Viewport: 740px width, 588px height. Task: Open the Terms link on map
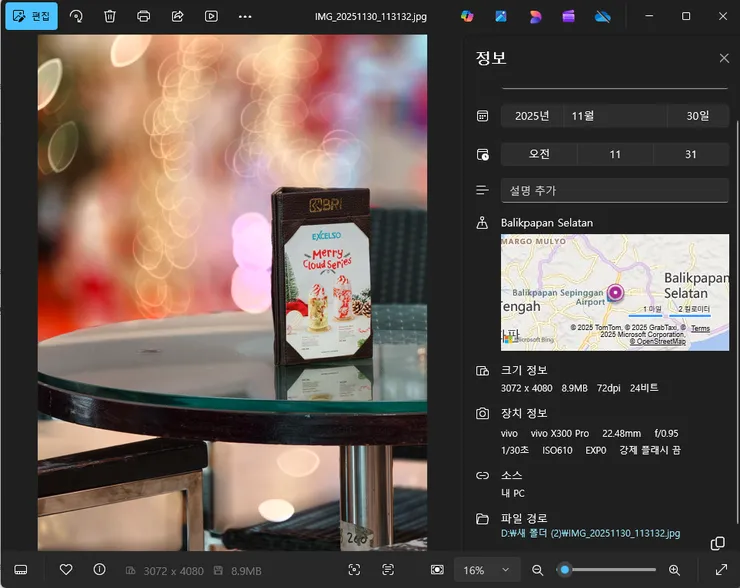pyautogui.click(x=700, y=328)
